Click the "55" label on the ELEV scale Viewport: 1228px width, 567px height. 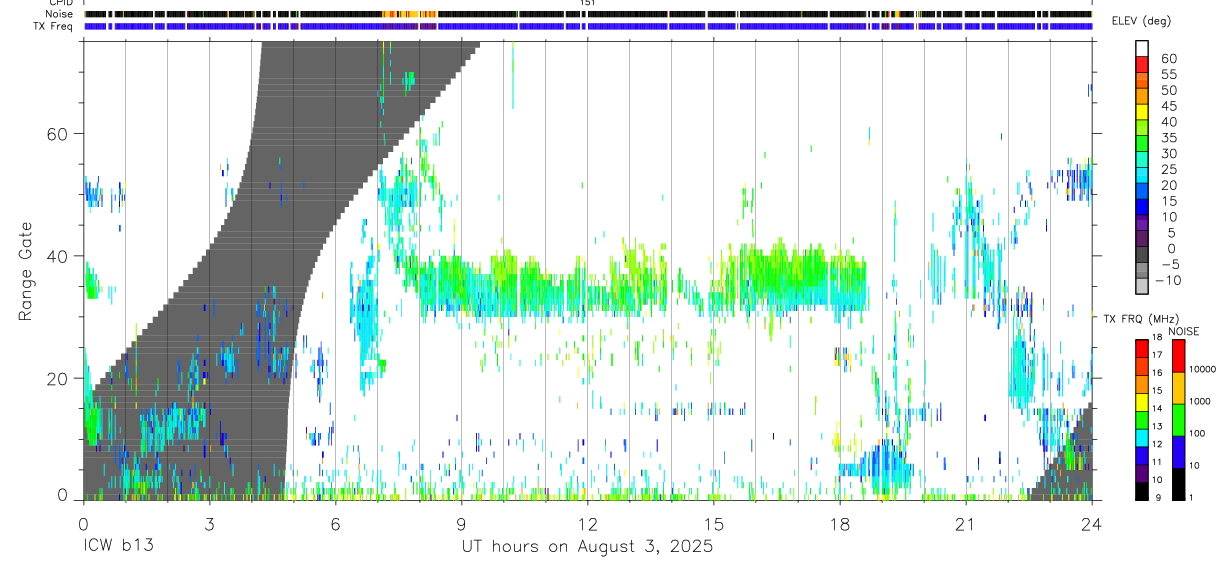point(1168,75)
